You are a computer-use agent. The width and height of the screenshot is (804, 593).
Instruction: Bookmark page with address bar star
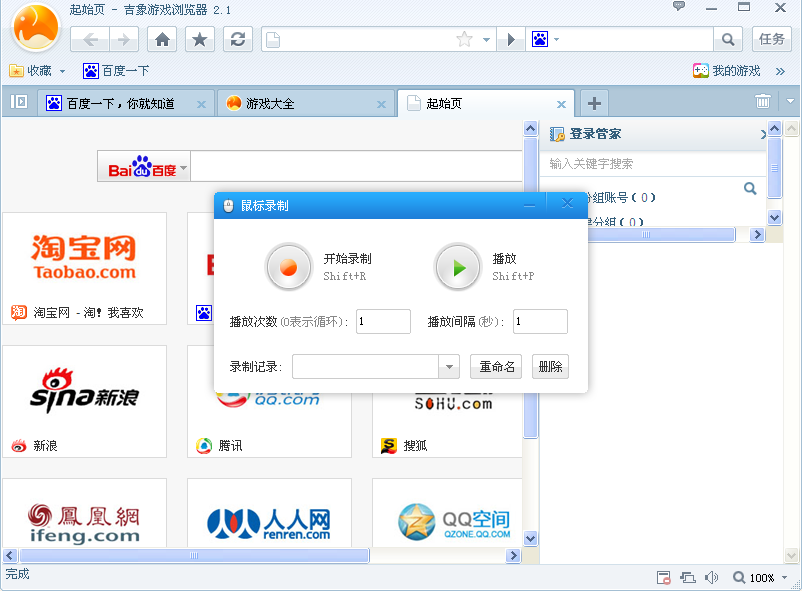point(465,39)
